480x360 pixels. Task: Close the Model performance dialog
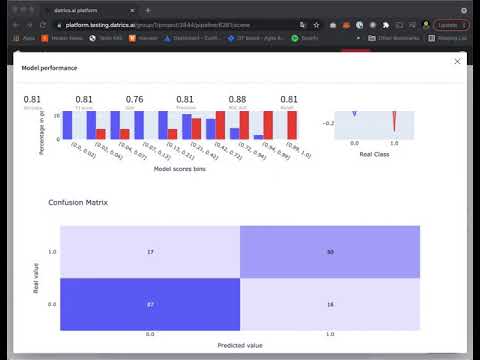click(457, 61)
